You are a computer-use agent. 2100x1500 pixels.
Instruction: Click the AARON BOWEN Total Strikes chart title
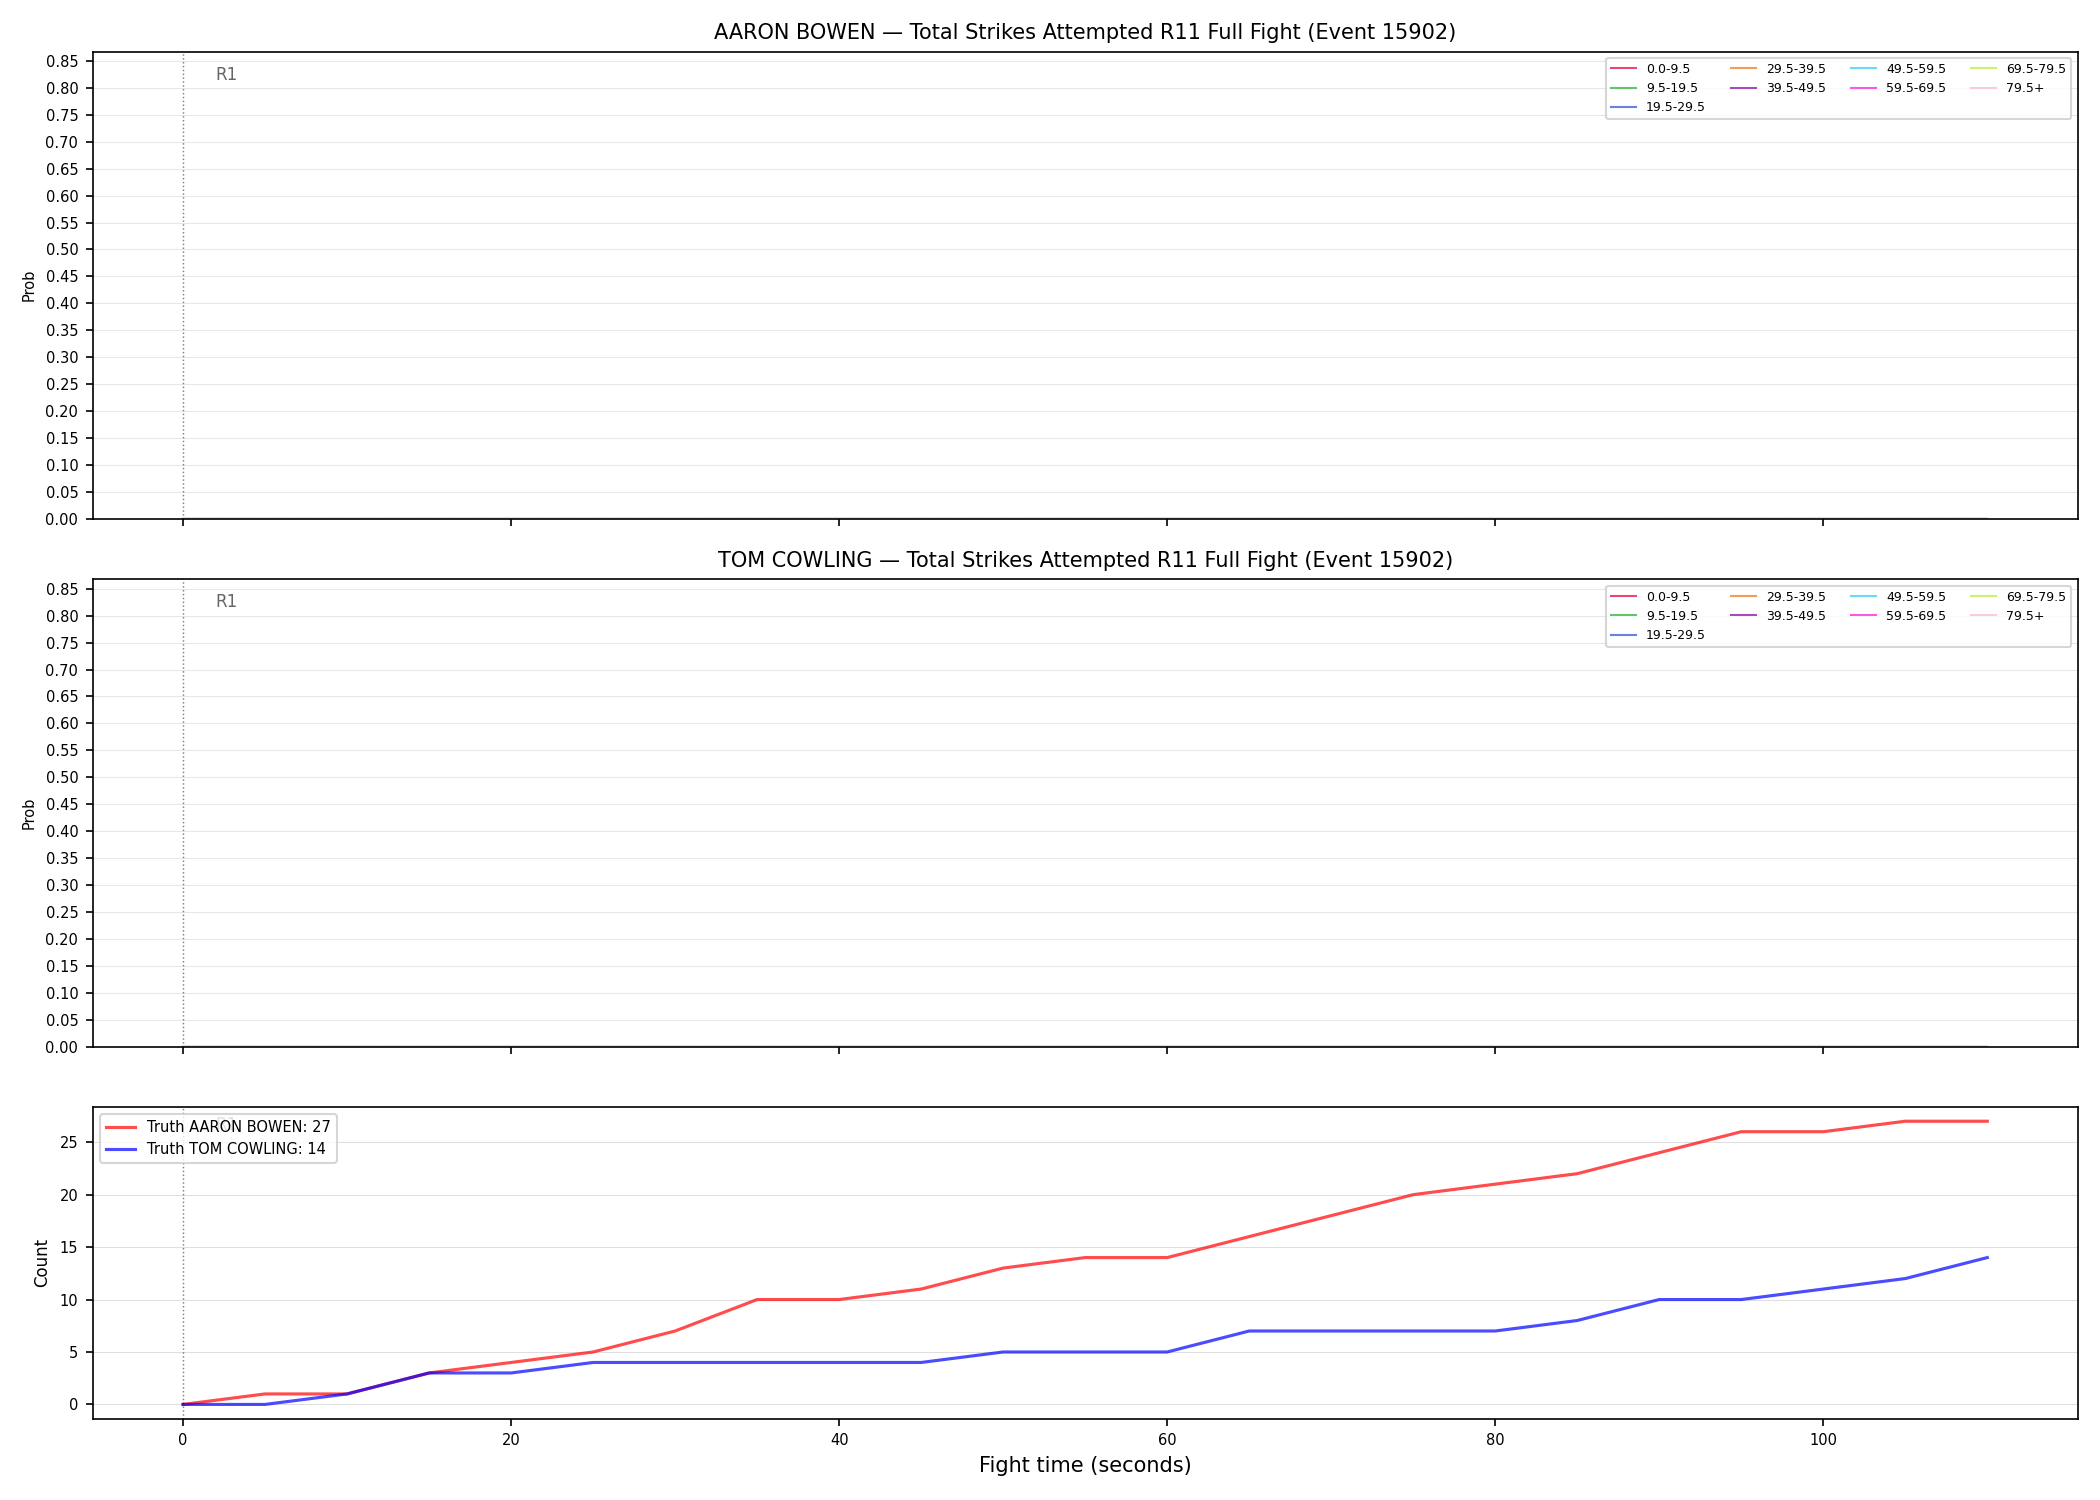tap(1084, 32)
